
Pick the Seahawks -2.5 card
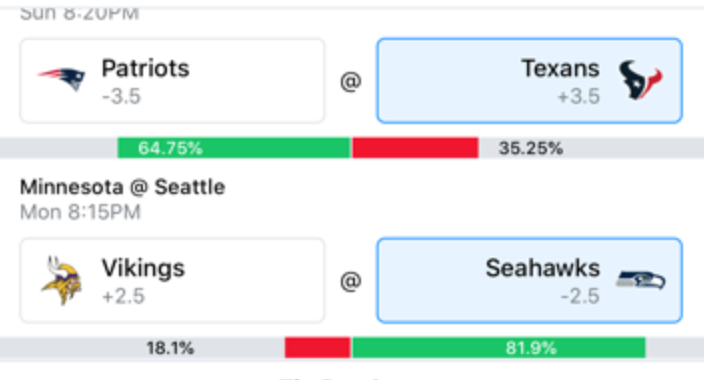tap(530, 280)
